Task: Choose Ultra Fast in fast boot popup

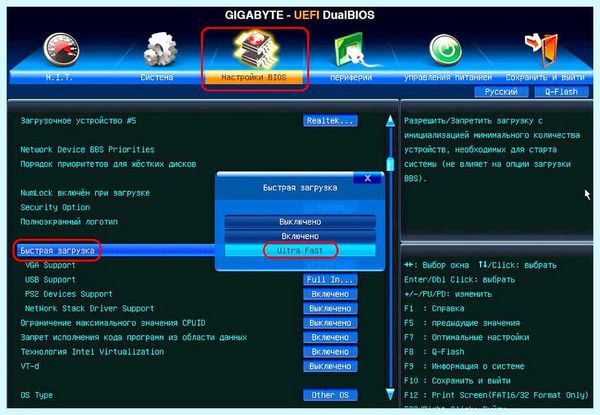Action: click(300, 251)
